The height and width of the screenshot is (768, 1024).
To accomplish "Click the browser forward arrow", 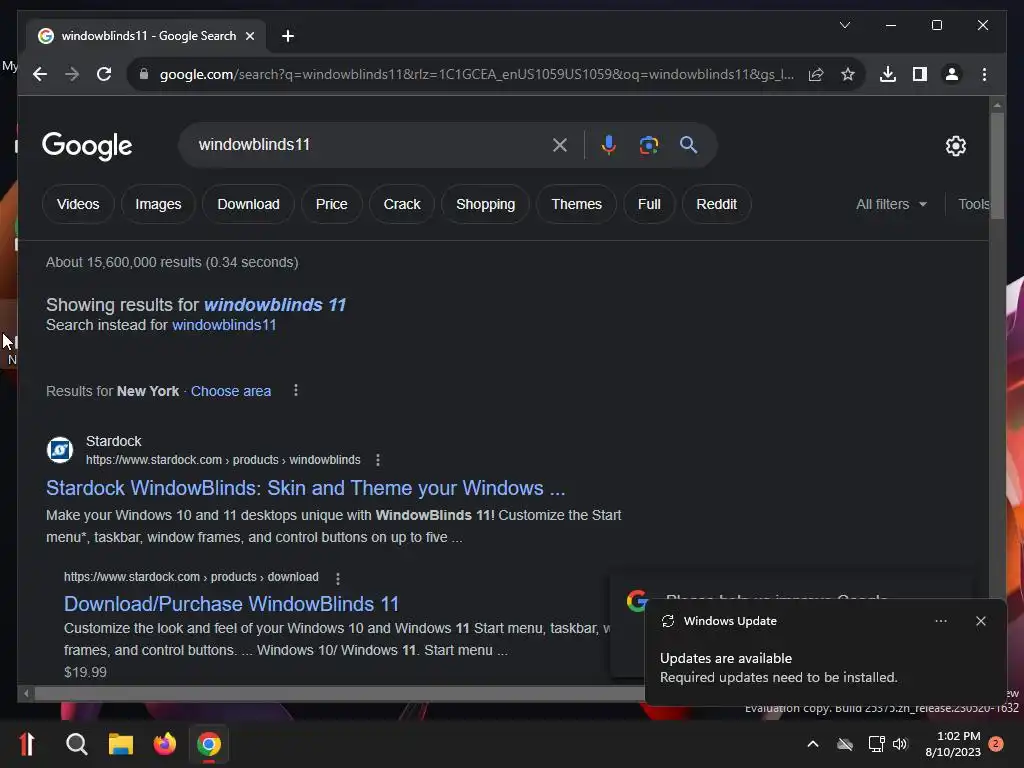I will click(x=72, y=74).
